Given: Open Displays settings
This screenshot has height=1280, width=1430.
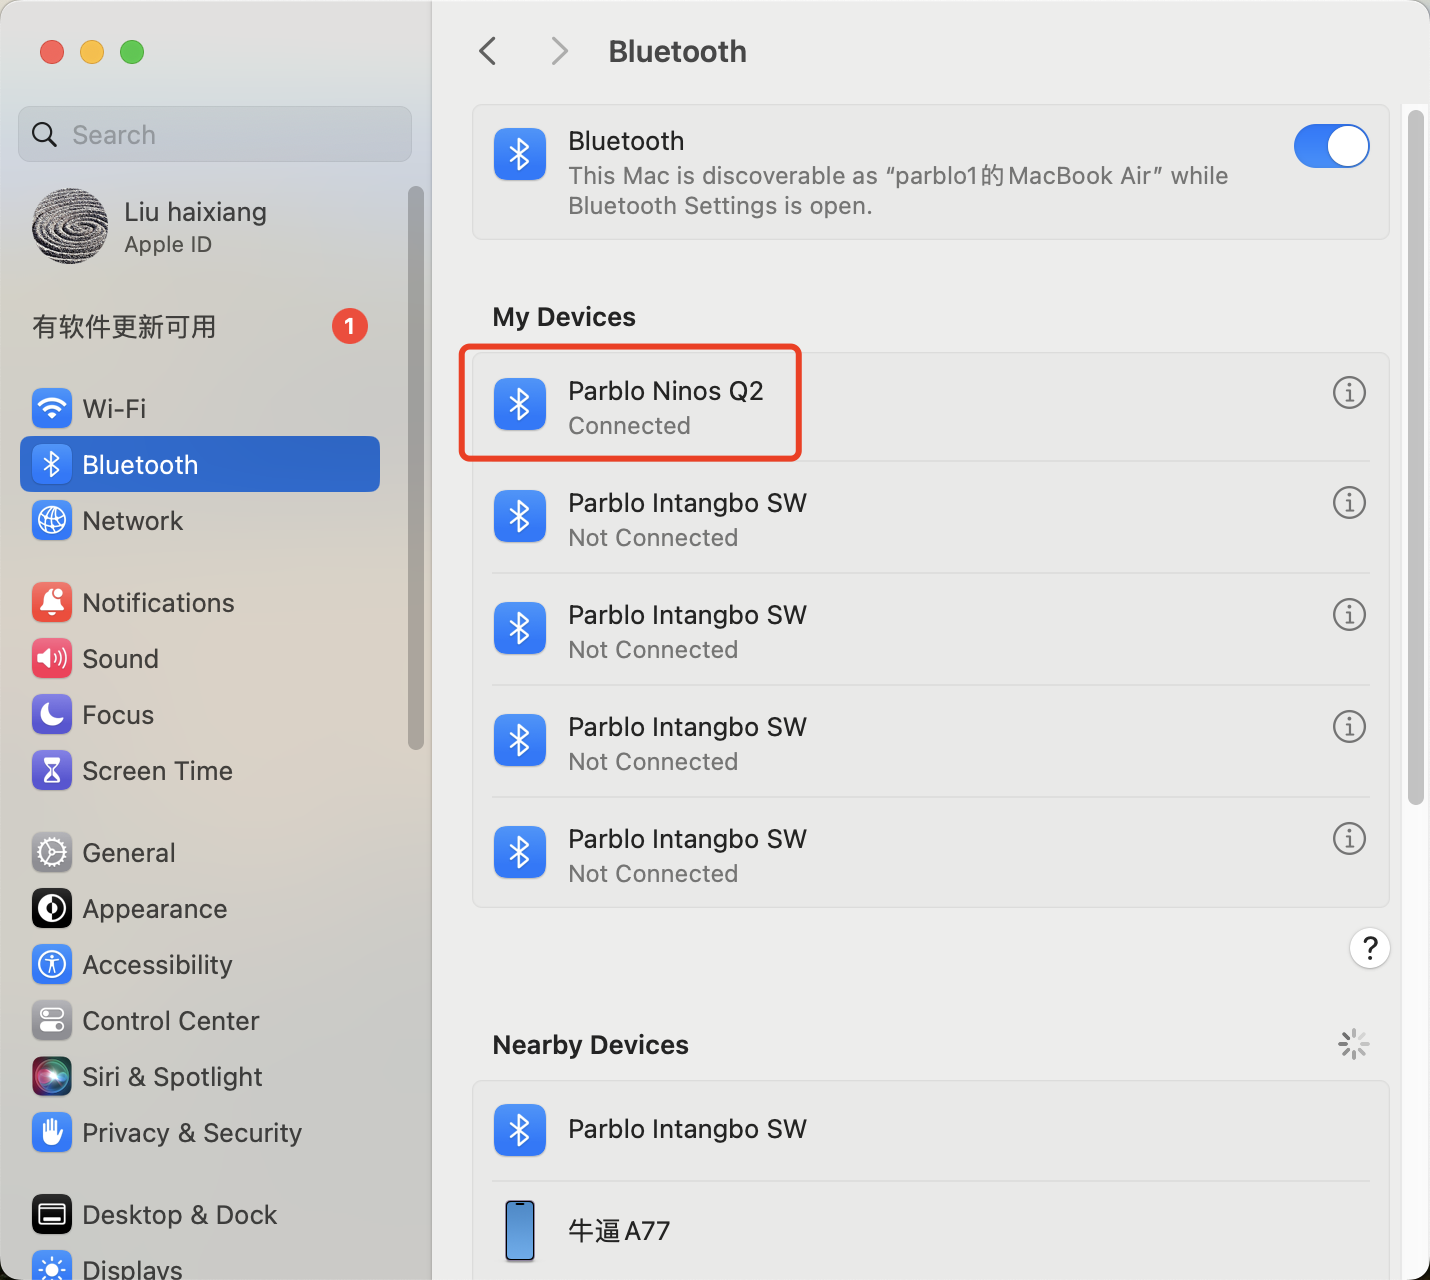Looking at the screenshot, I should pos(200,1266).
